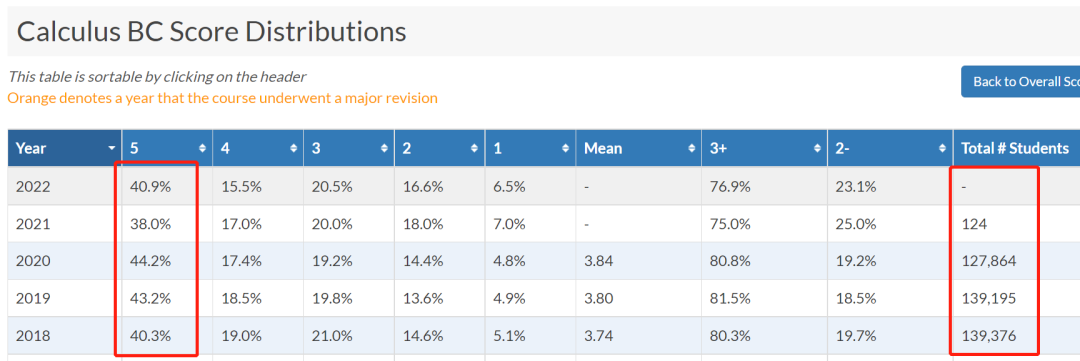Sort by Total # Students header
The width and height of the screenshot is (1080, 361).
pos(1017,148)
